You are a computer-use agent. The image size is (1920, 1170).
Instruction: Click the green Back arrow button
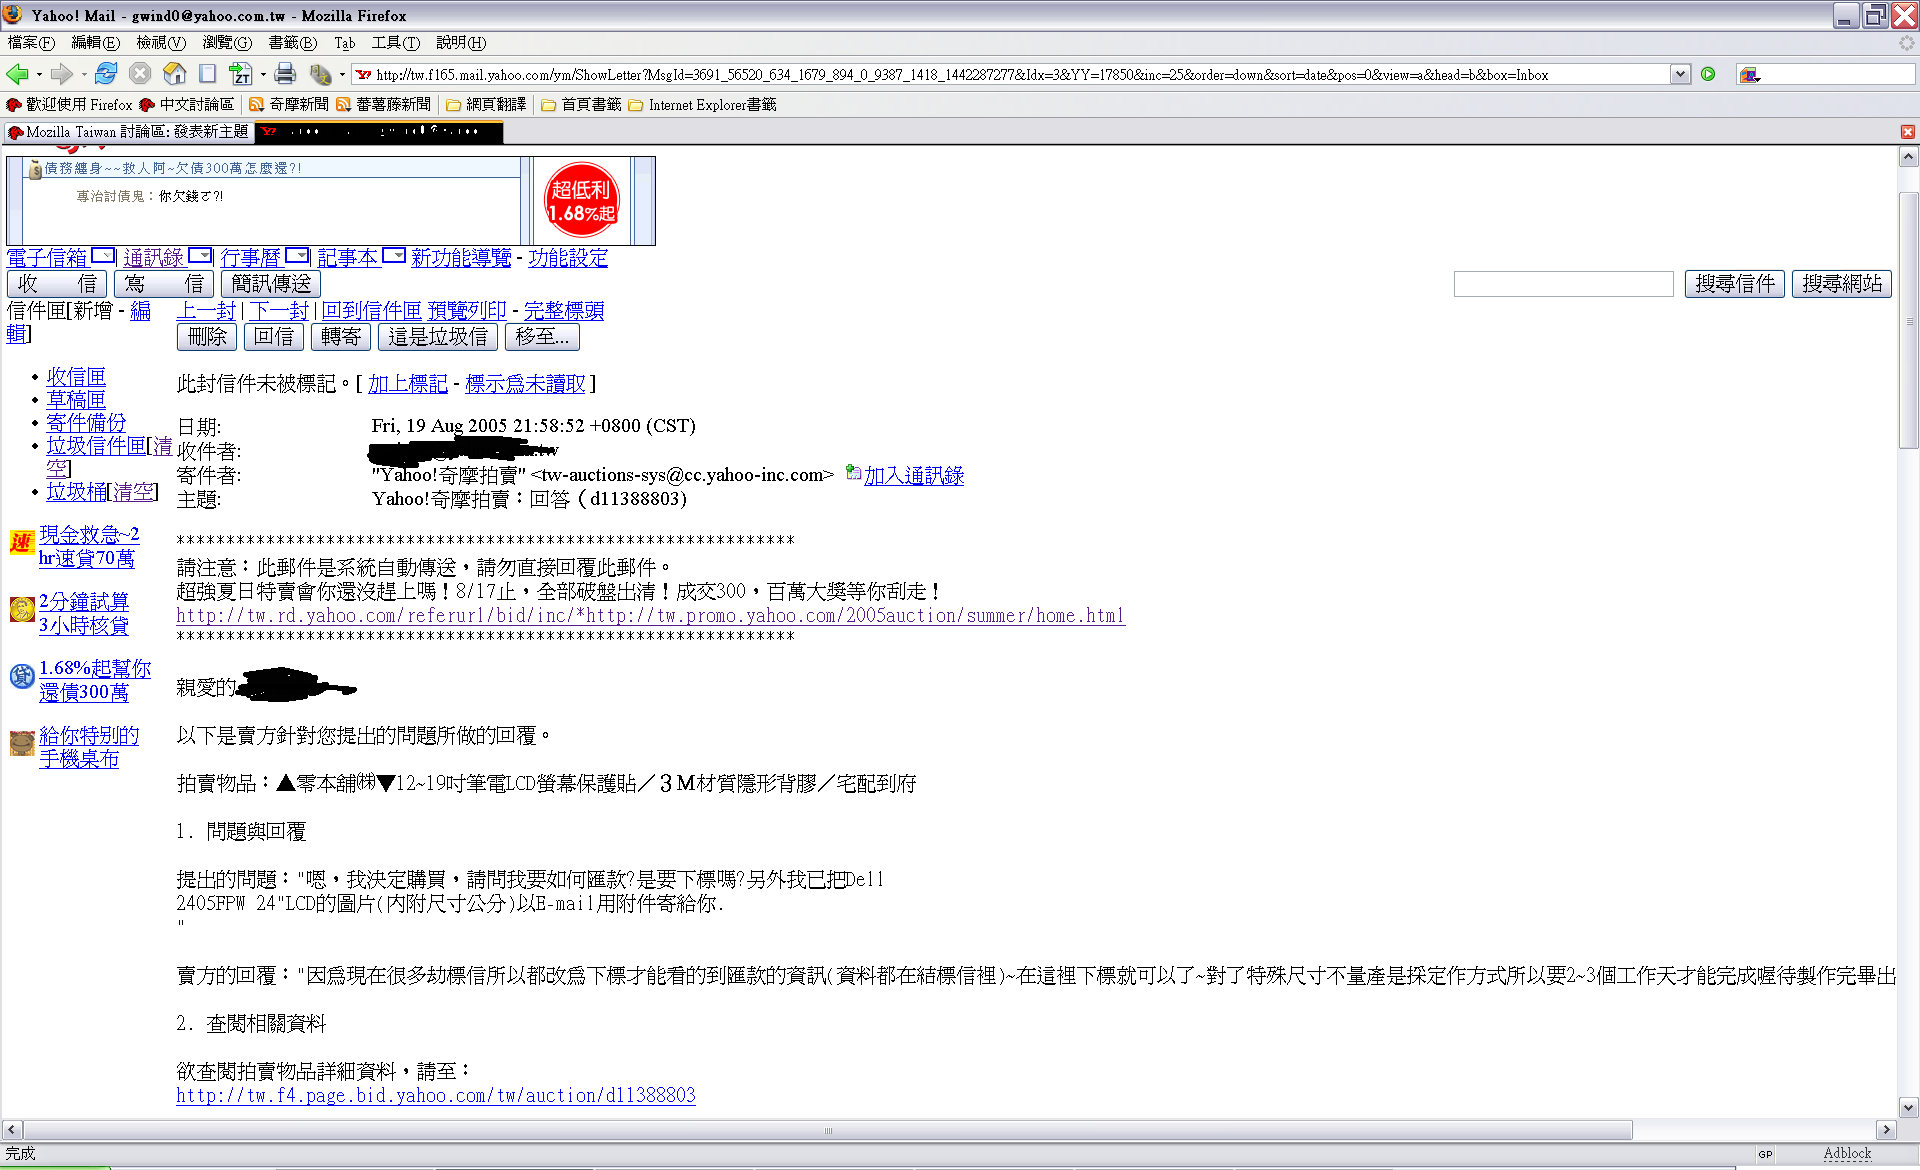17,74
